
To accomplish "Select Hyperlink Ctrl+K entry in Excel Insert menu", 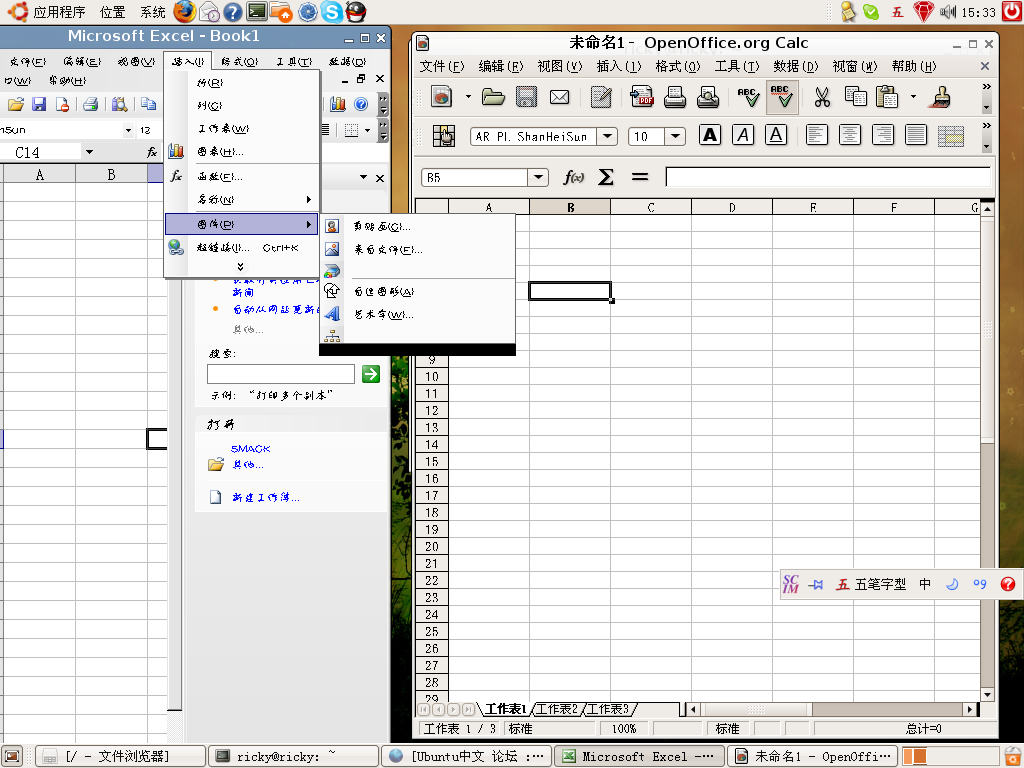I will pos(242,248).
